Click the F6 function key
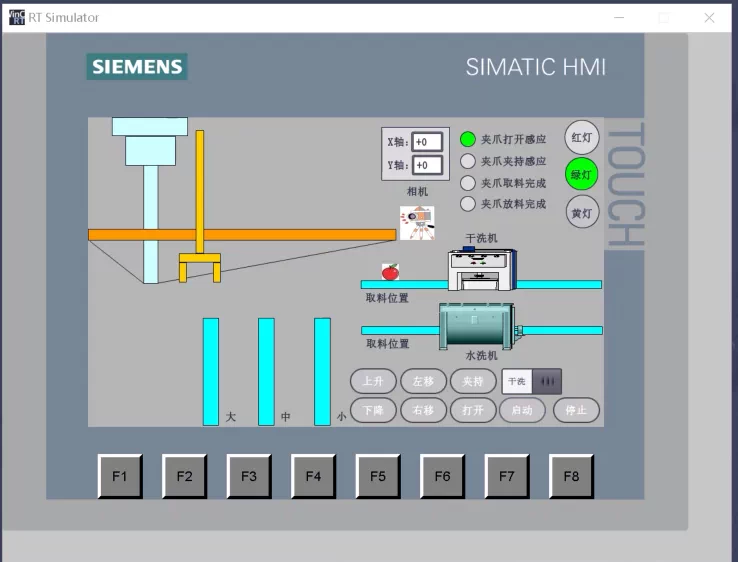The image size is (738, 562). tap(442, 476)
